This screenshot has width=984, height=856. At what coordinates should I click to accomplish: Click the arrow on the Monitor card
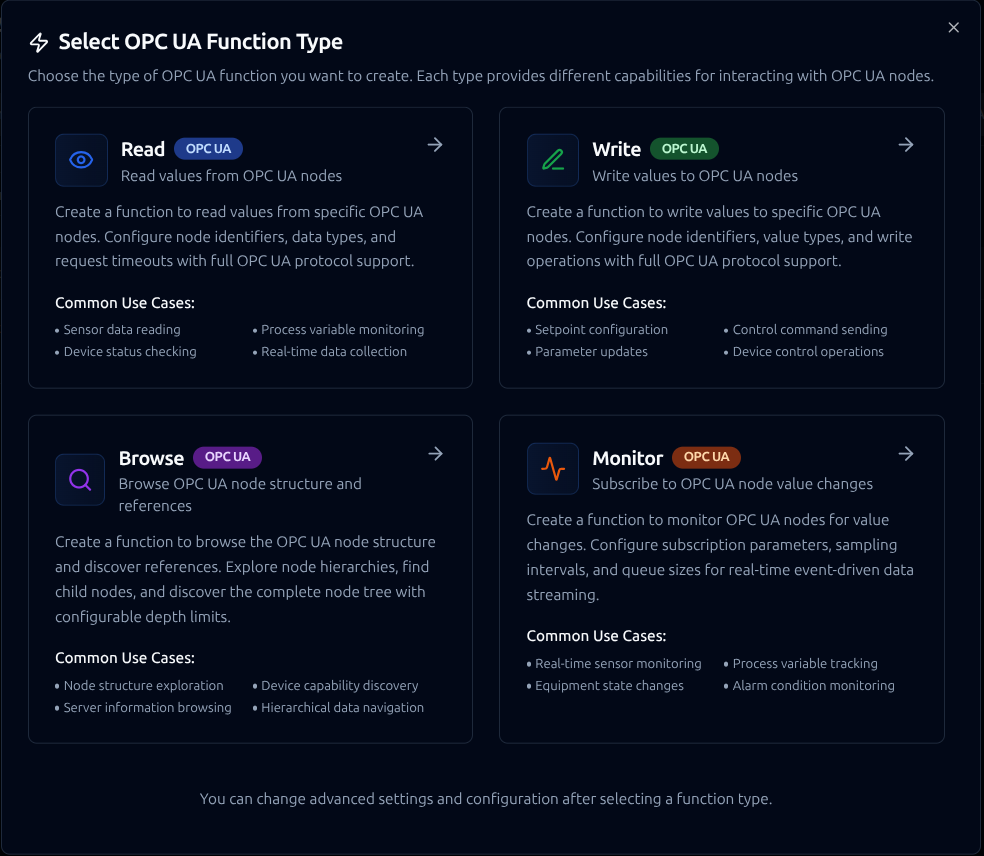(x=906, y=454)
